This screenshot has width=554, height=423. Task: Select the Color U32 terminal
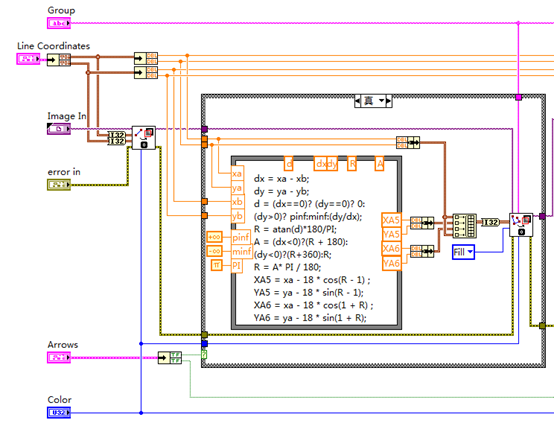click(x=59, y=412)
